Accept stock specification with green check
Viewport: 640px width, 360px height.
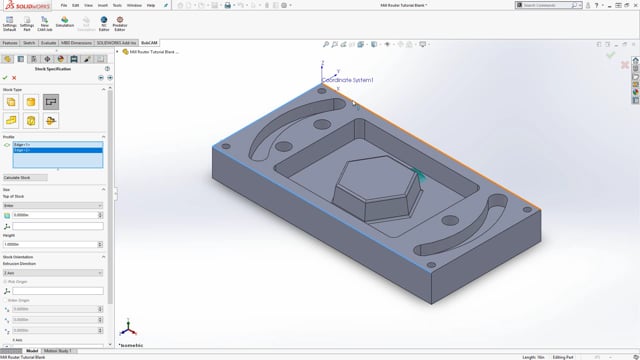[x=5, y=78]
